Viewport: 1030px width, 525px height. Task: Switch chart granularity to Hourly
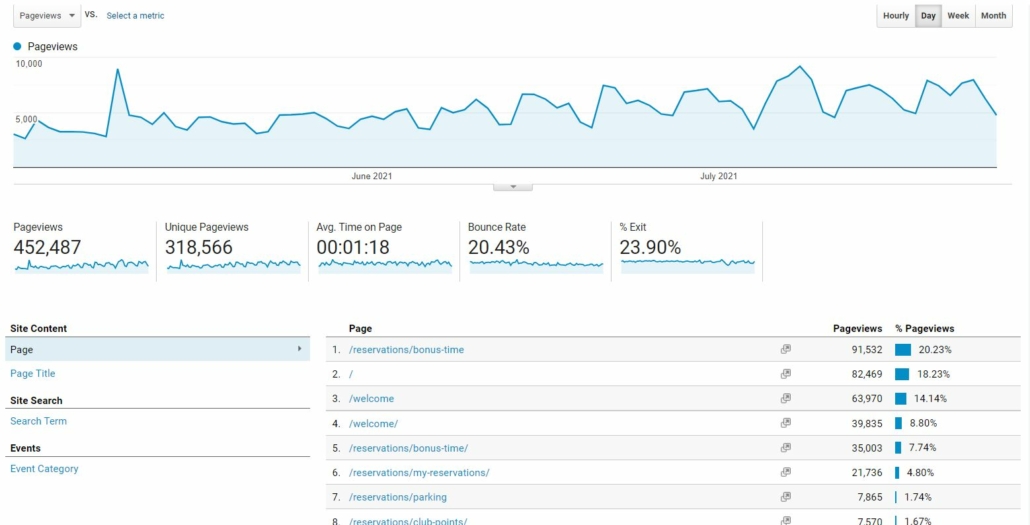[896, 16]
